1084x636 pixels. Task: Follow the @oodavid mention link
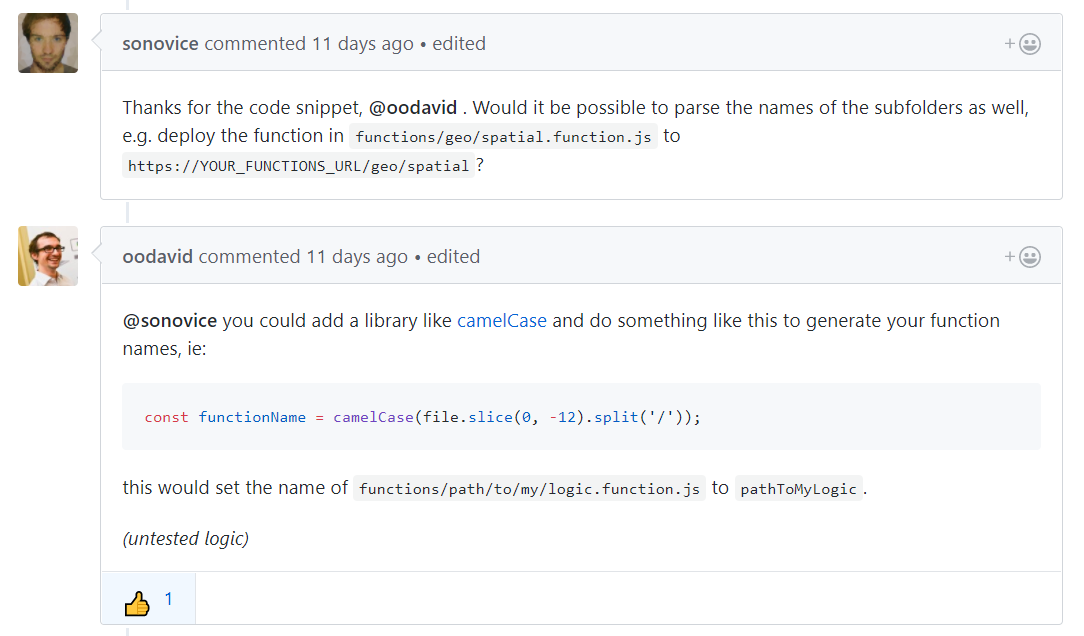[x=413, y=107]
